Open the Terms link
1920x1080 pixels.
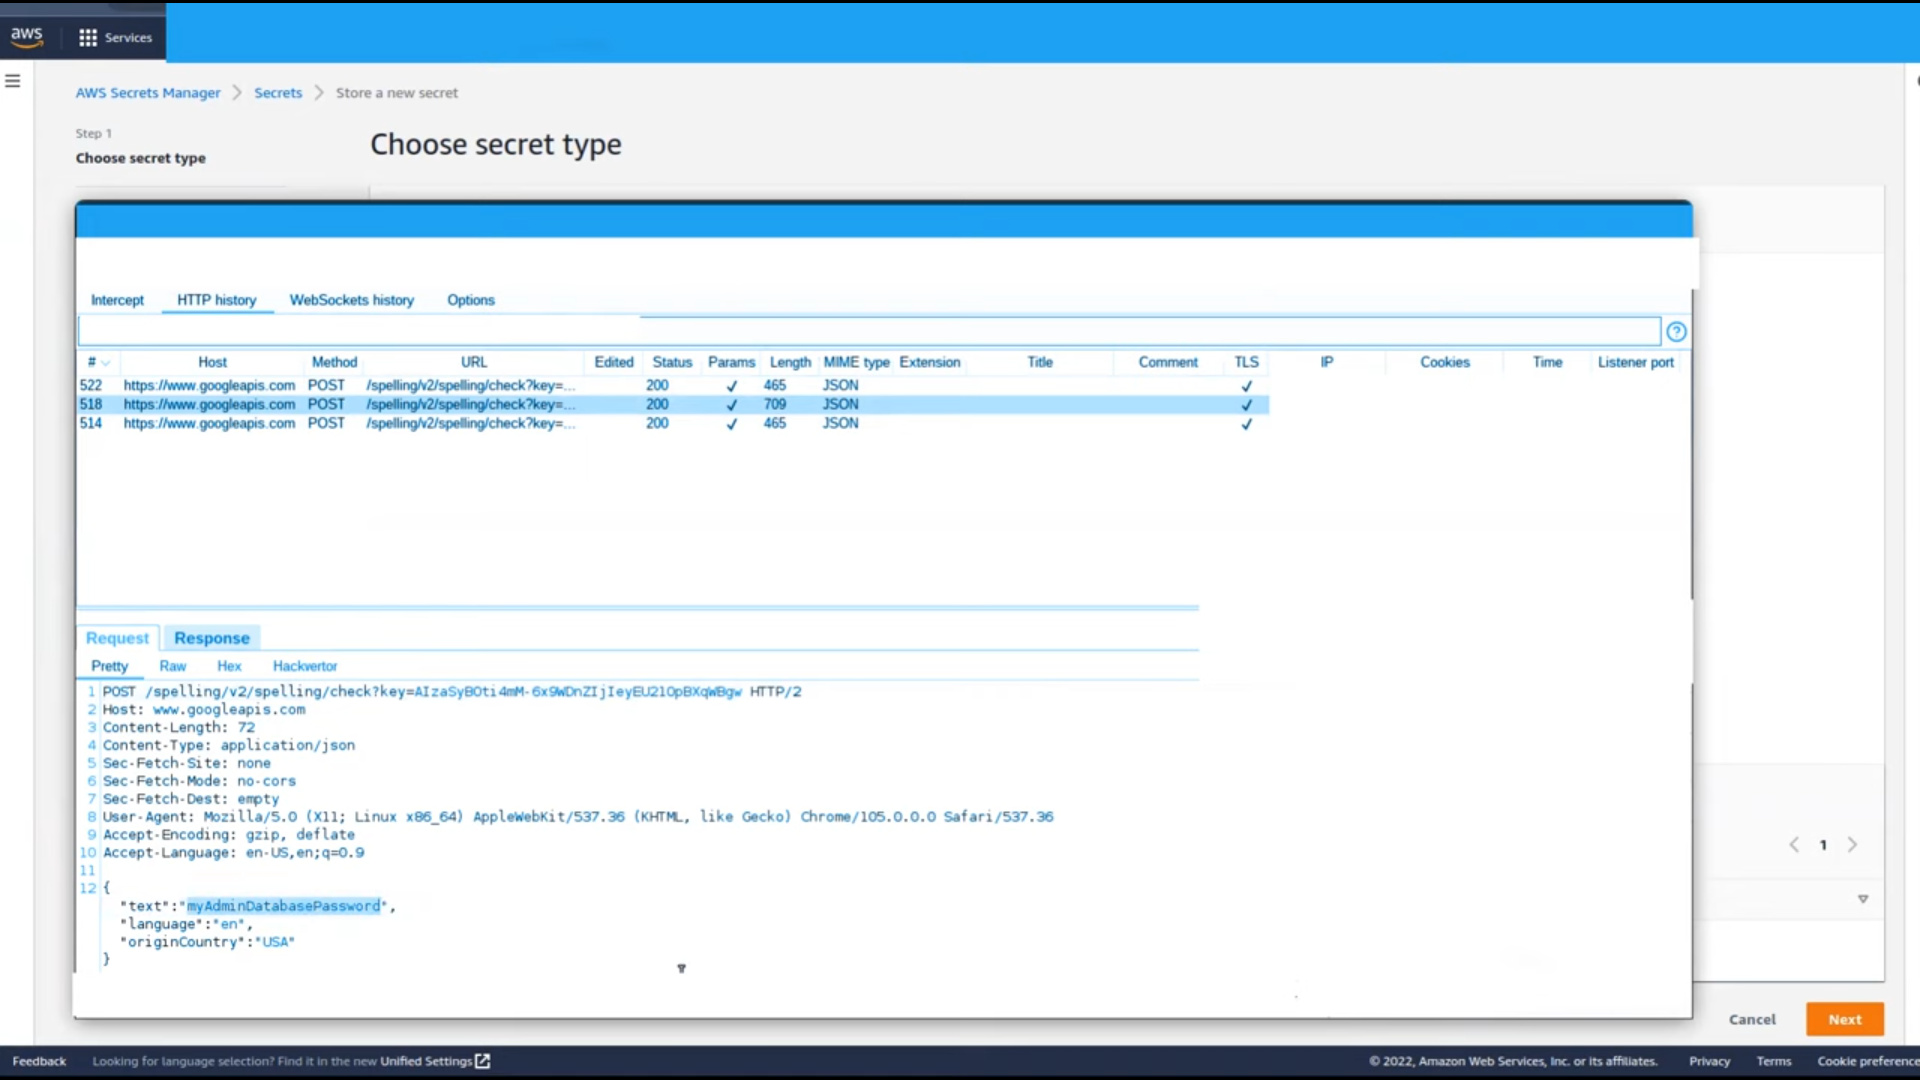click(x=1774, y=1061)
